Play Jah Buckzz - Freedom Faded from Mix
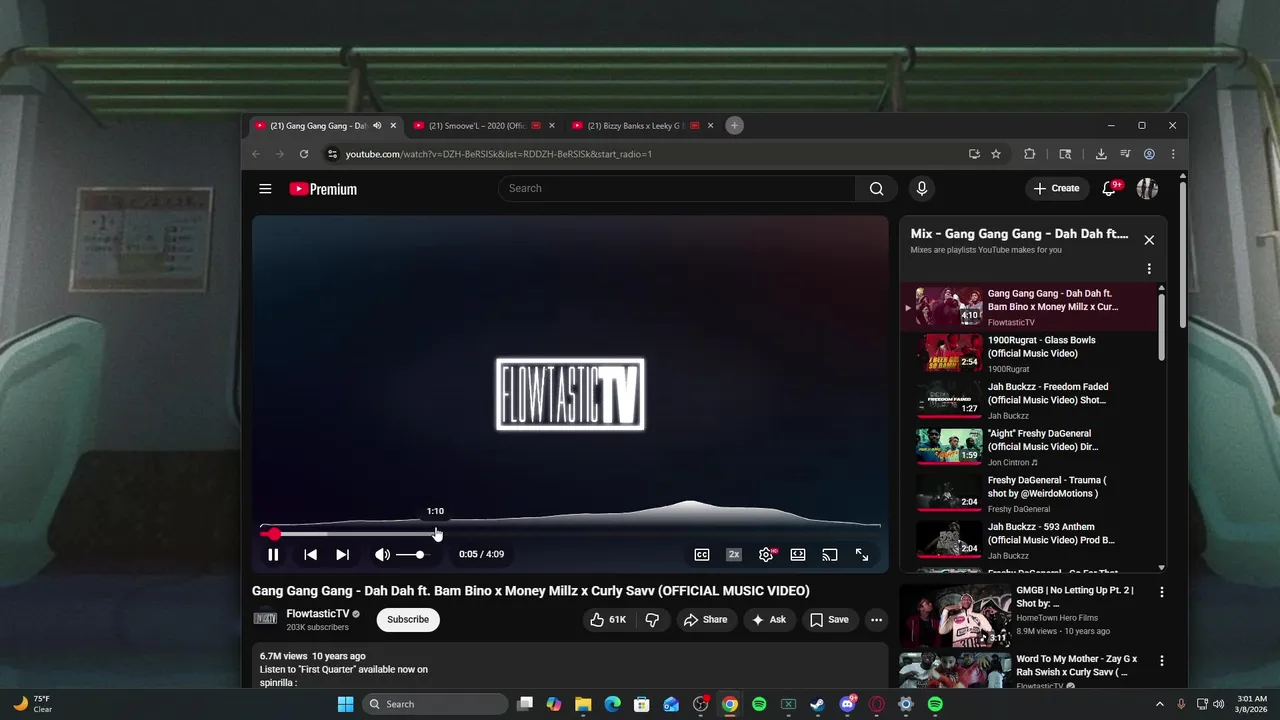The image size is (1280, 720). pyautogui.click(x=1027, y=400)
